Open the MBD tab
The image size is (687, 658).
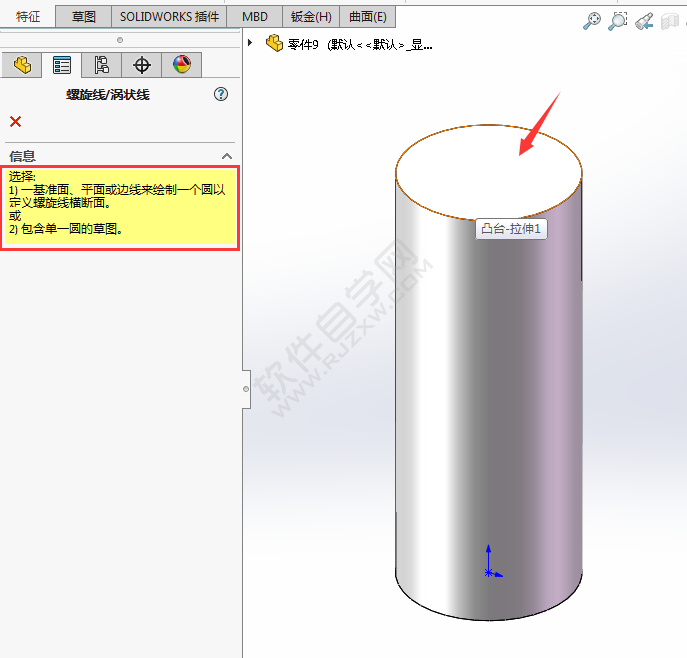[x=255, y=17]
